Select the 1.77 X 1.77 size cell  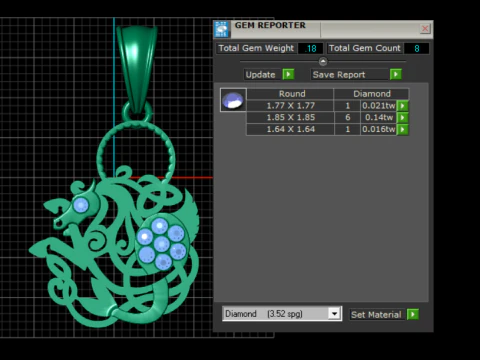pos(290,106)
